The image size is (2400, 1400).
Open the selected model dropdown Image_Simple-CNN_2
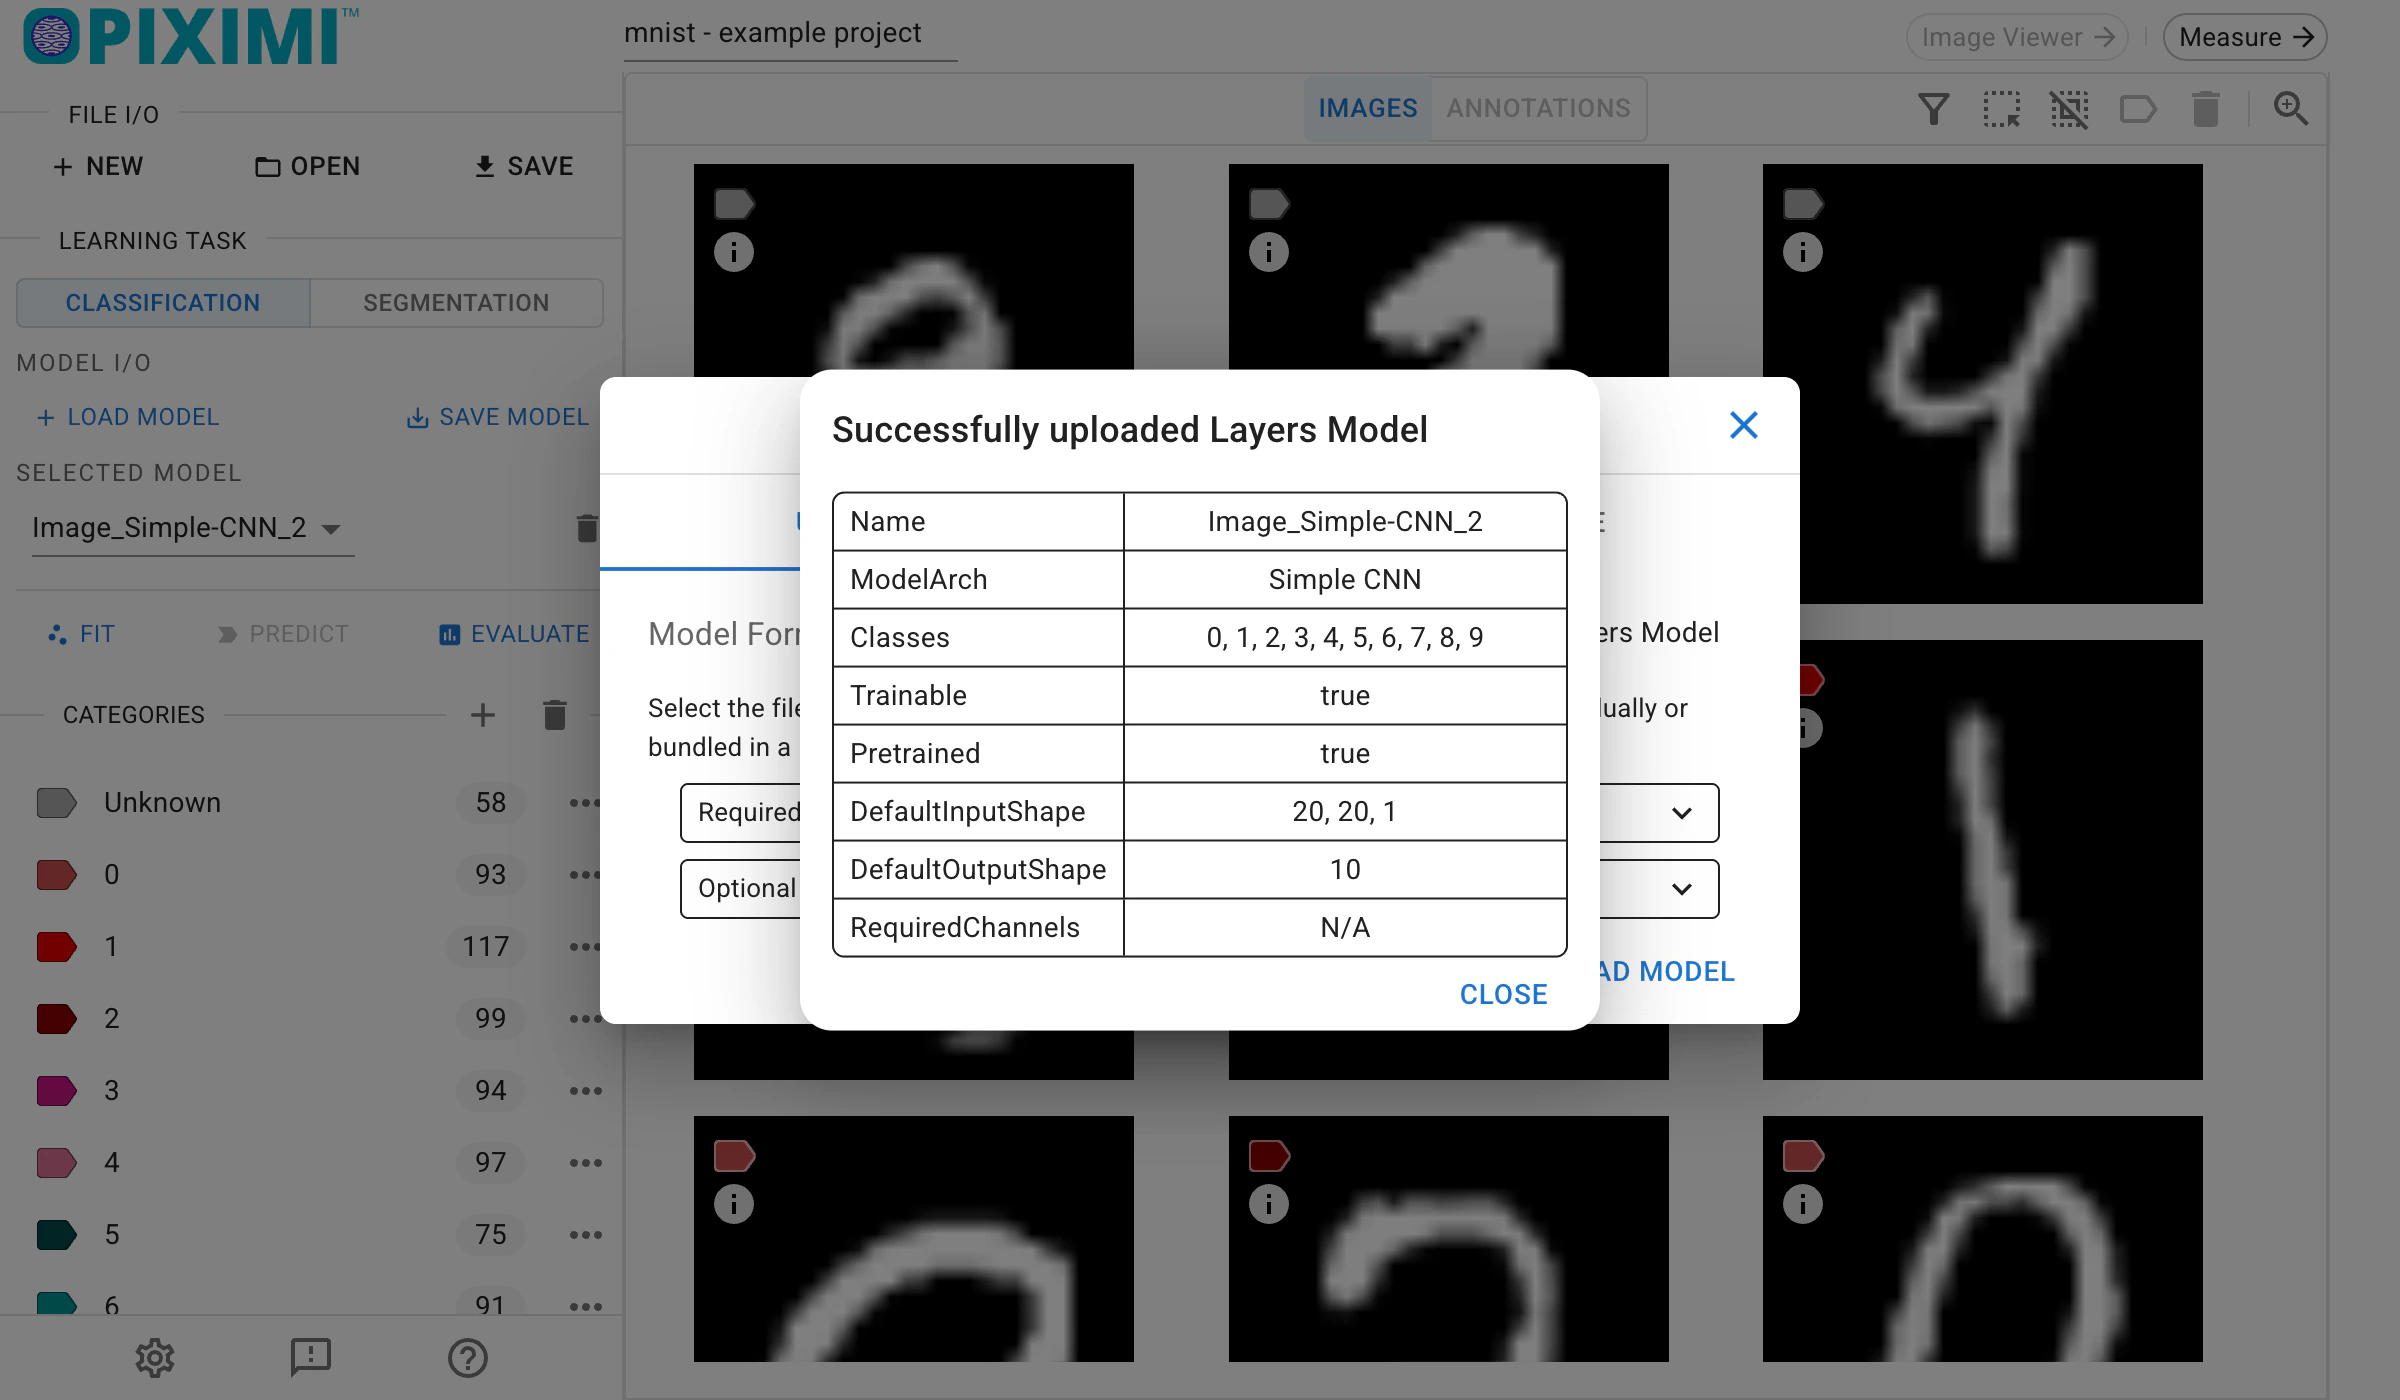(193, 528)
